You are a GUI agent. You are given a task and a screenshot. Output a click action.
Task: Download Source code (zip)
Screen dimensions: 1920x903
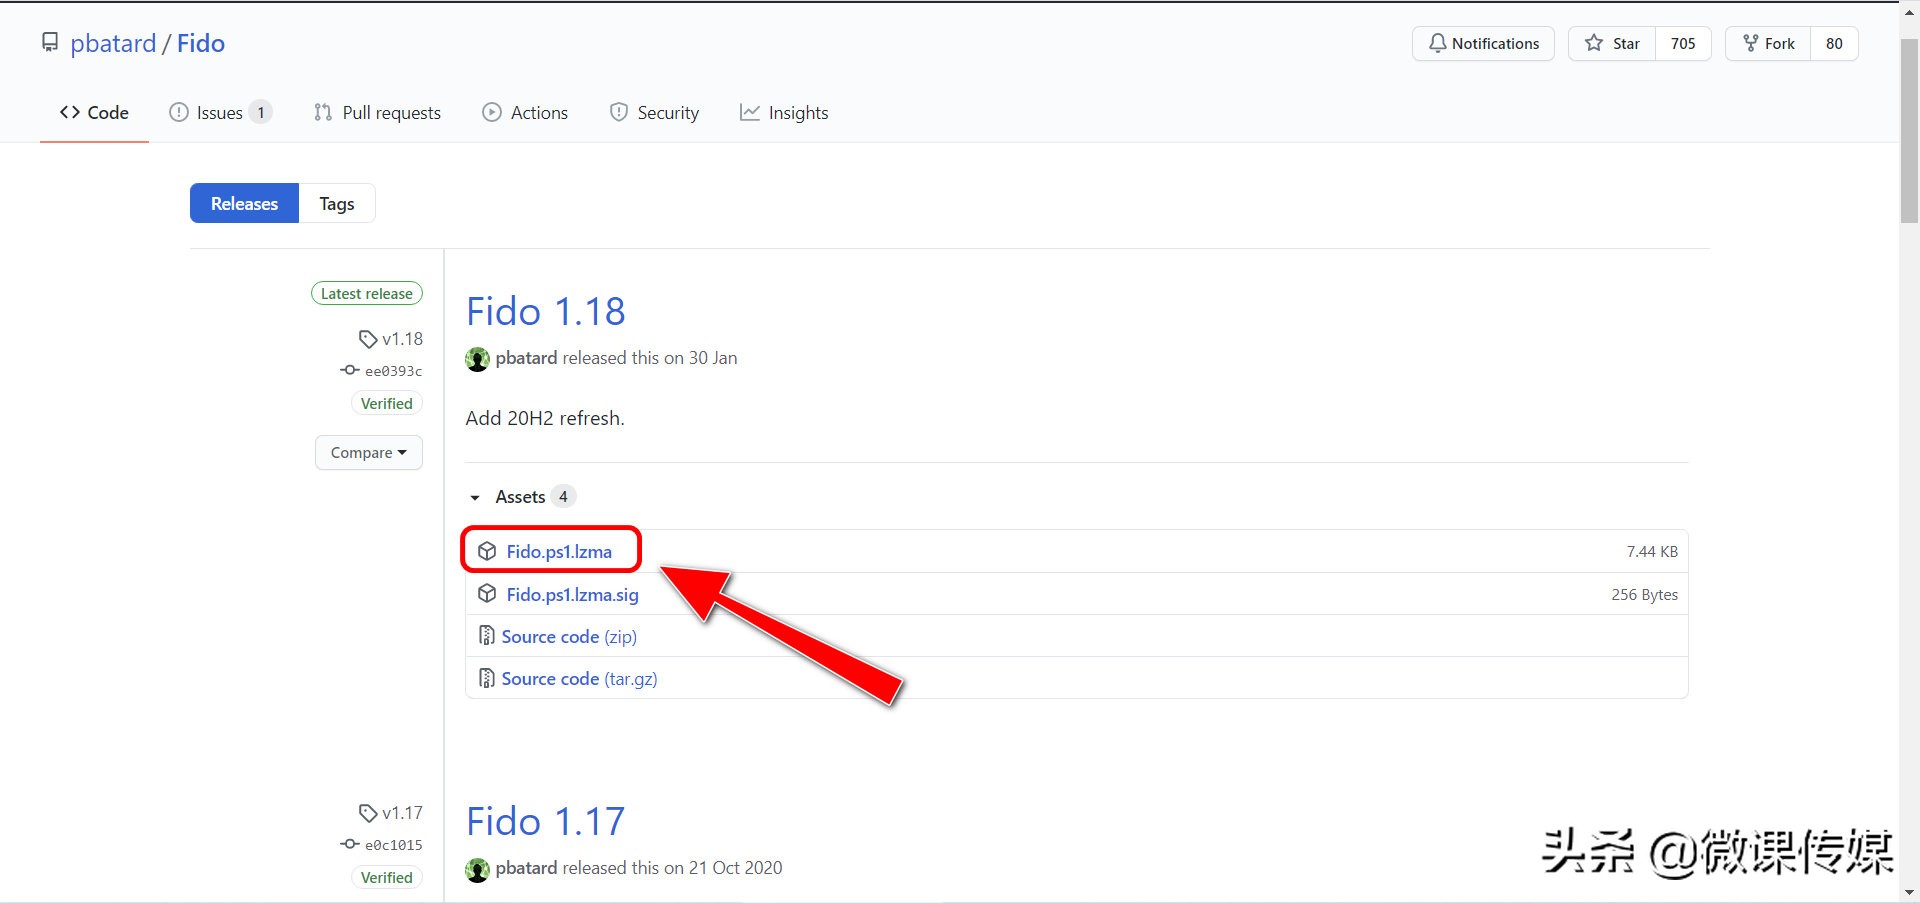click(x=569, y=637)
